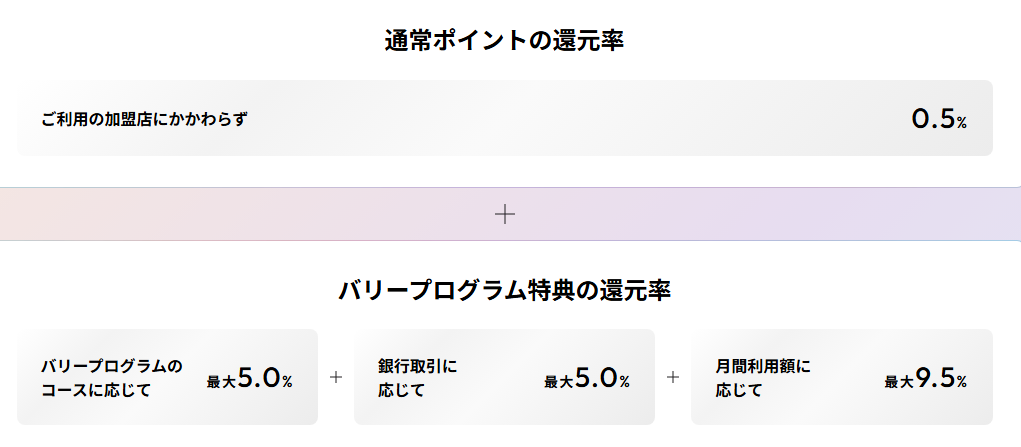The image size is (1021, 447).
Task: Click the 月間利用額に応じて label
Action: click(x=763, y=378)
